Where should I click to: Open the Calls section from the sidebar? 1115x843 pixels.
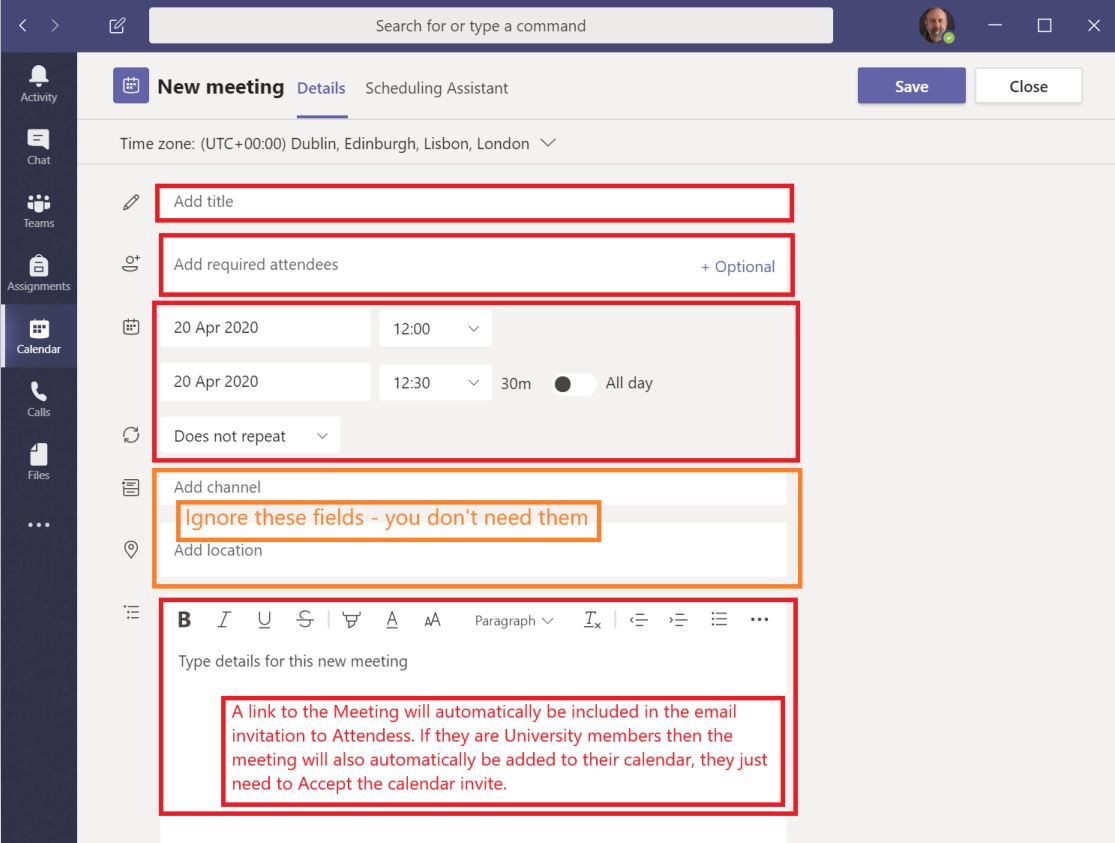tap(38, 392)
